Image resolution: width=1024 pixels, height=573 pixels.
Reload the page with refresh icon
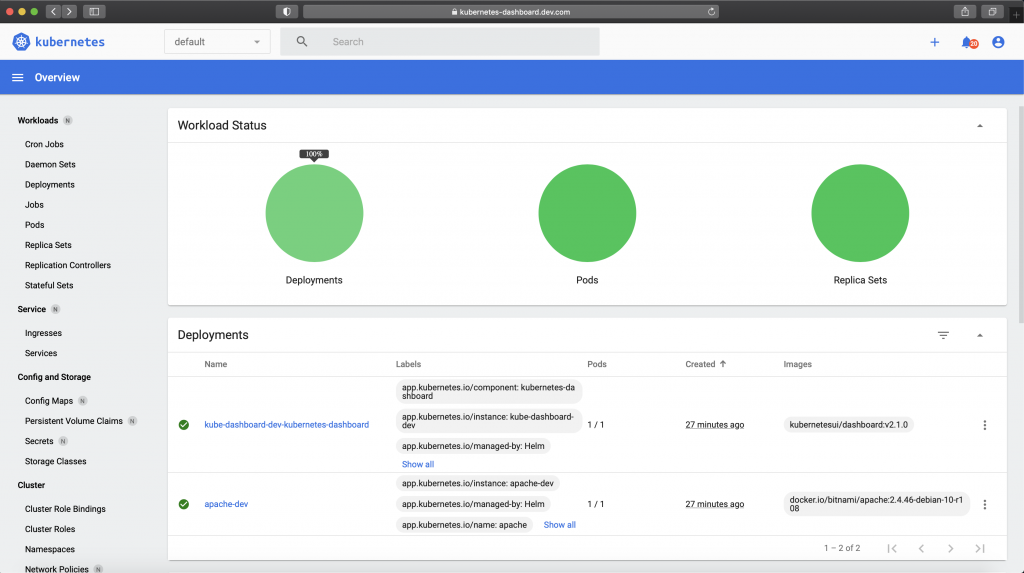(711, 11)
